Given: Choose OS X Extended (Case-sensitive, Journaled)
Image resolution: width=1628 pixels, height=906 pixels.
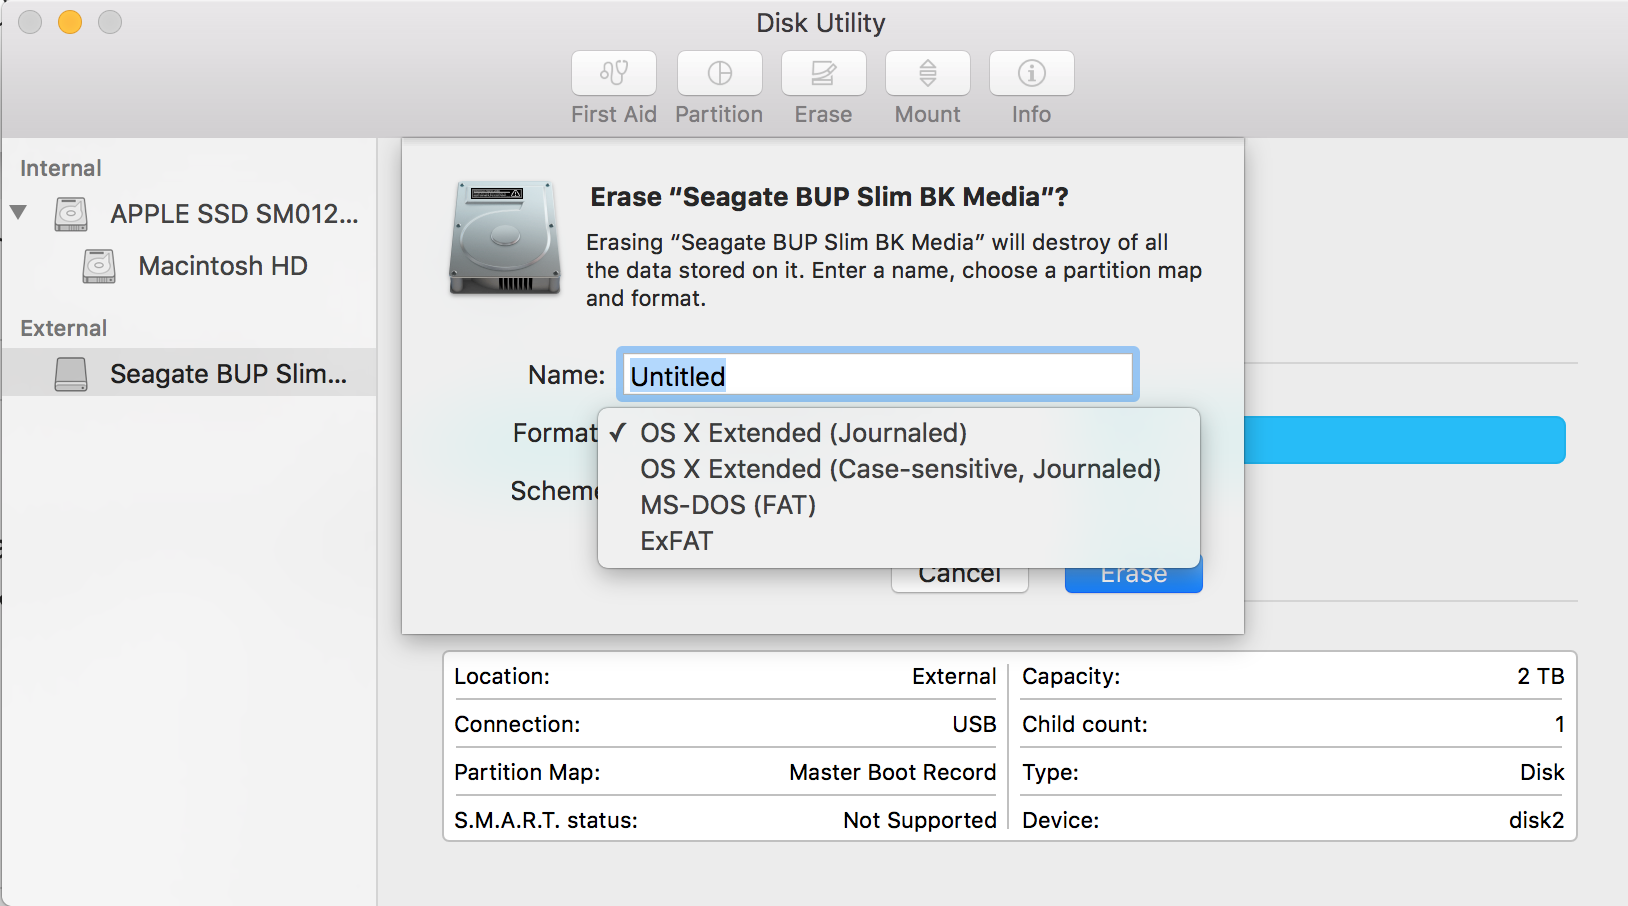Looking at the screenshot, I should (x=899, y=469).
